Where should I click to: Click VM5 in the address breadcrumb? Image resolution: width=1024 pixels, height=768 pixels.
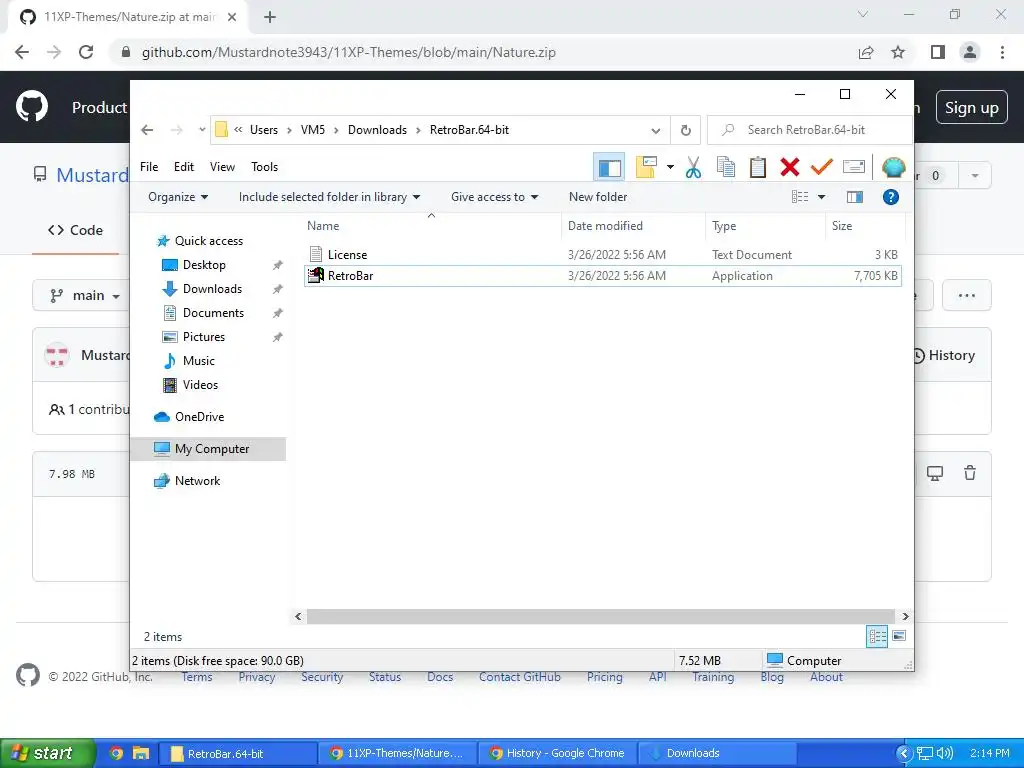click(x=313, y=130)
